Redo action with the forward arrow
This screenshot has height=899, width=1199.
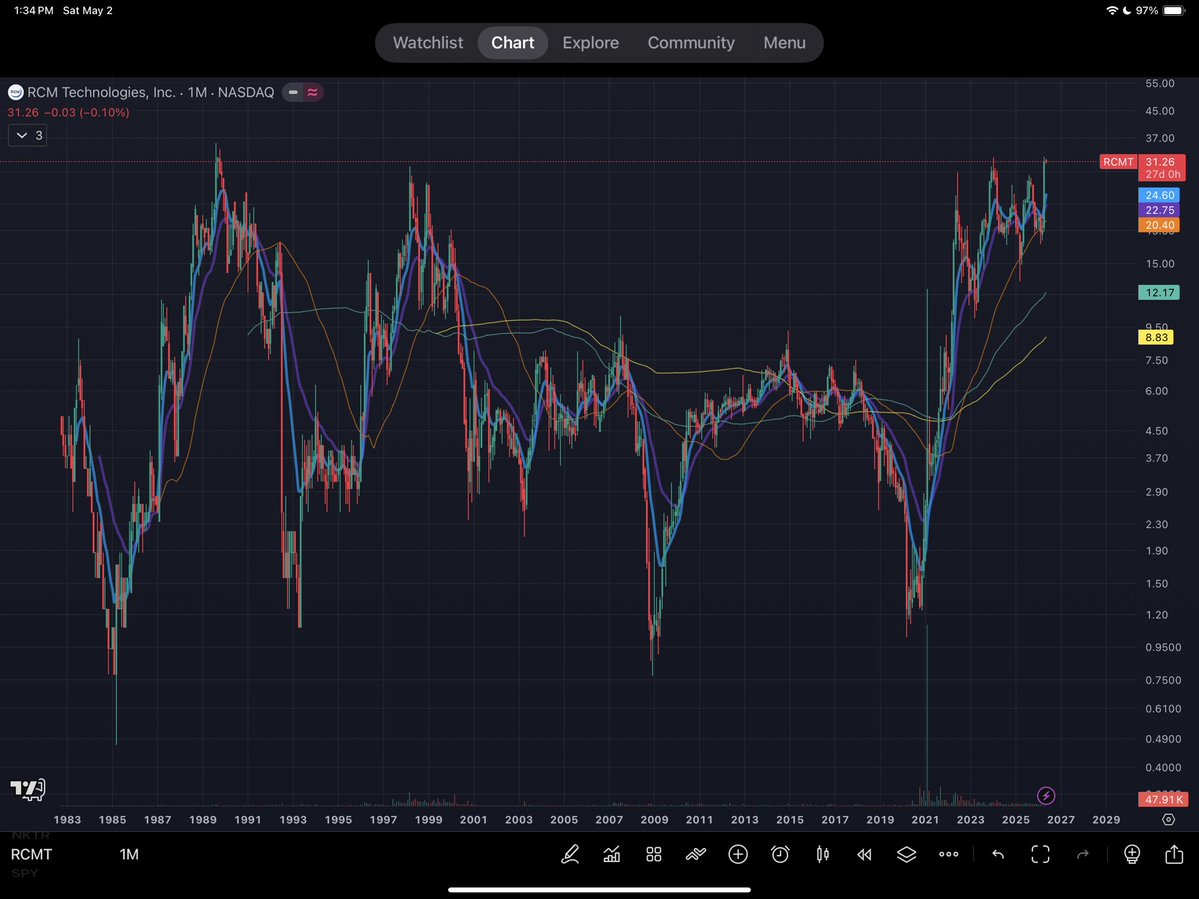[x=1083, y=854]
